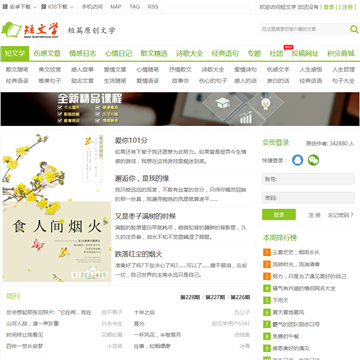Click the 密码 password input field
Viewport: 360px width, 360px height.
coord(308,198)
